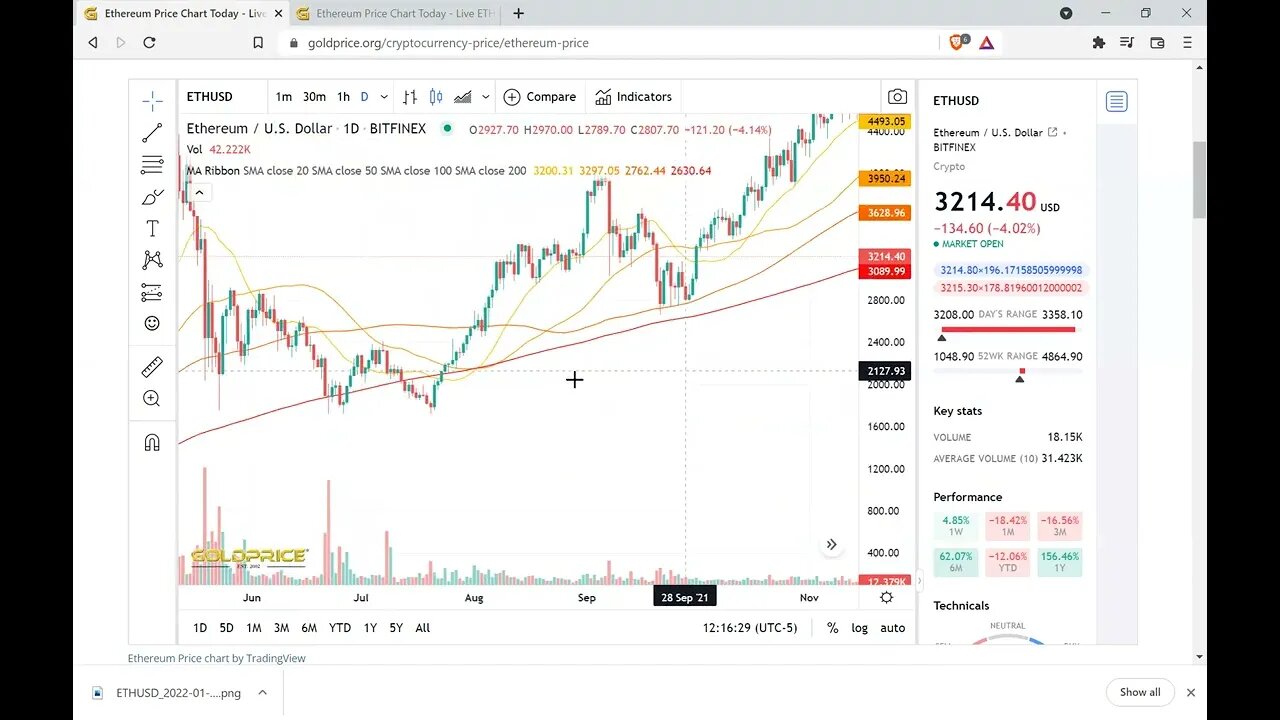Select the trend line drawing tool
Image resolution: width=1280 pixels, height=720 pixels.
[152, 132]
